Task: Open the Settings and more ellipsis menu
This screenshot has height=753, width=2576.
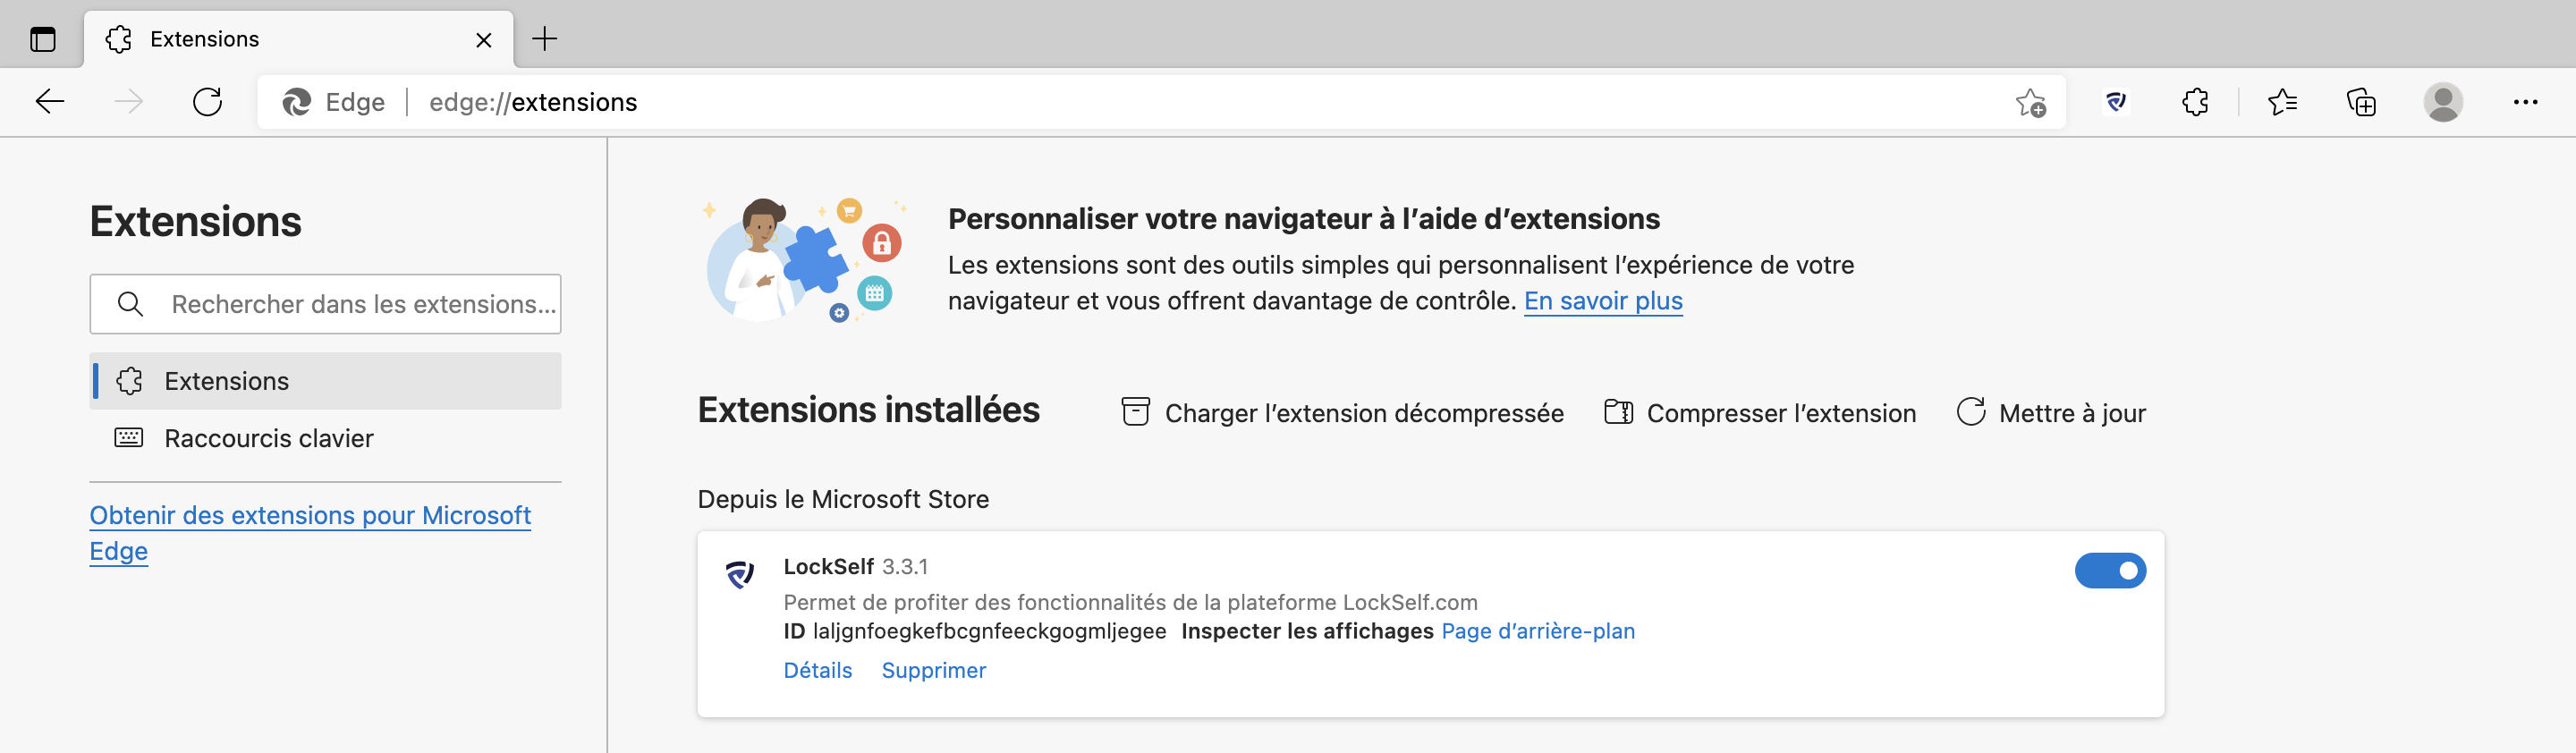Action: 2526,102
